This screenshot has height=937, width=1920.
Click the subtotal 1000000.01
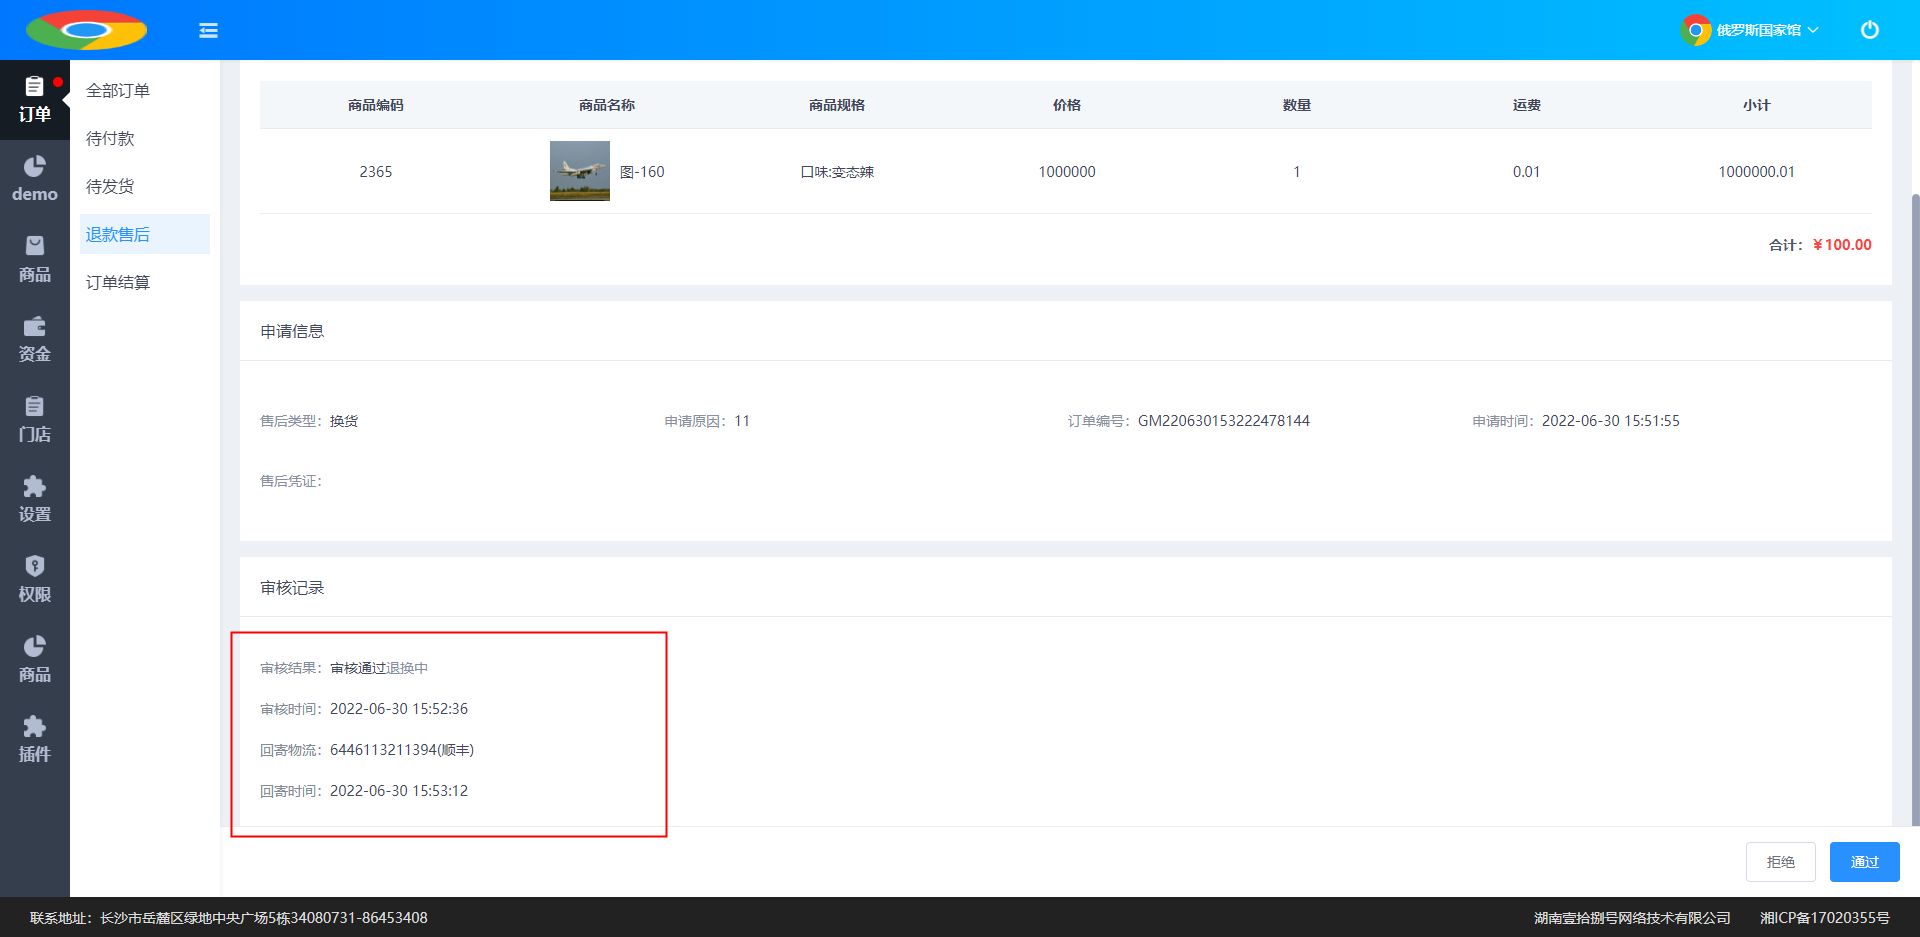(x=1756, y=172)
